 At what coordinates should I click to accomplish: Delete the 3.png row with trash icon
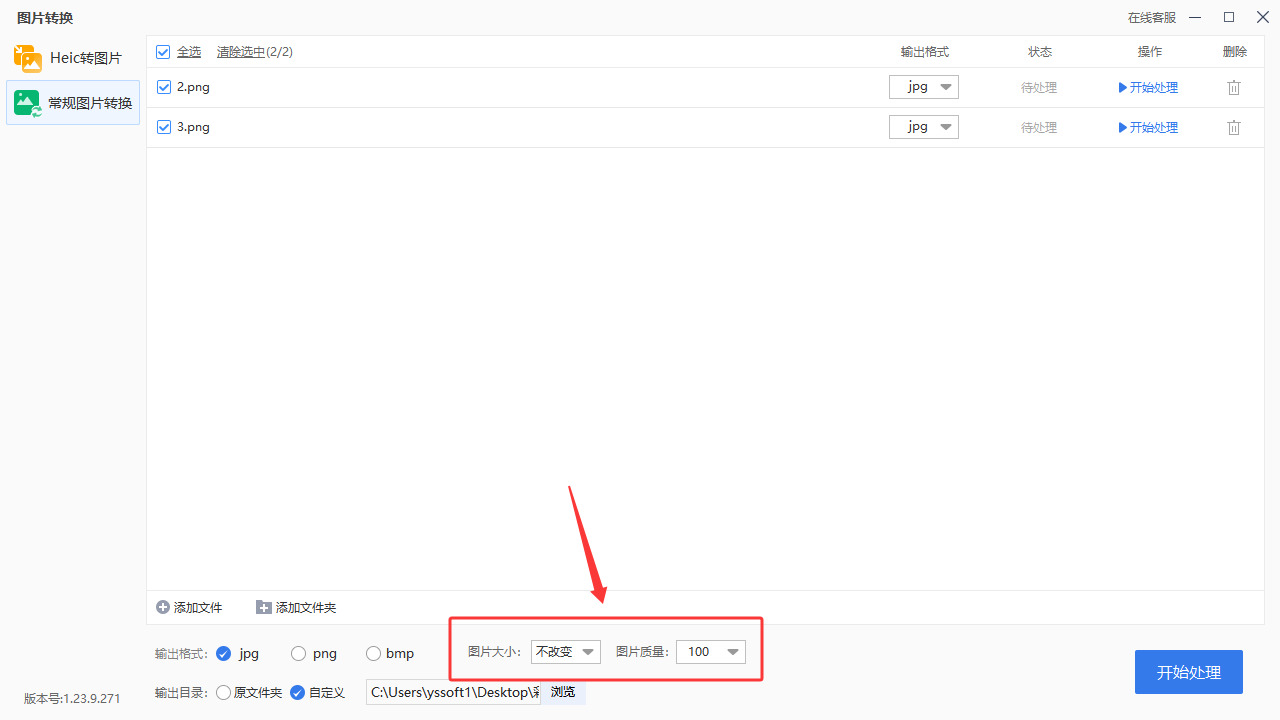[1234, 128]
